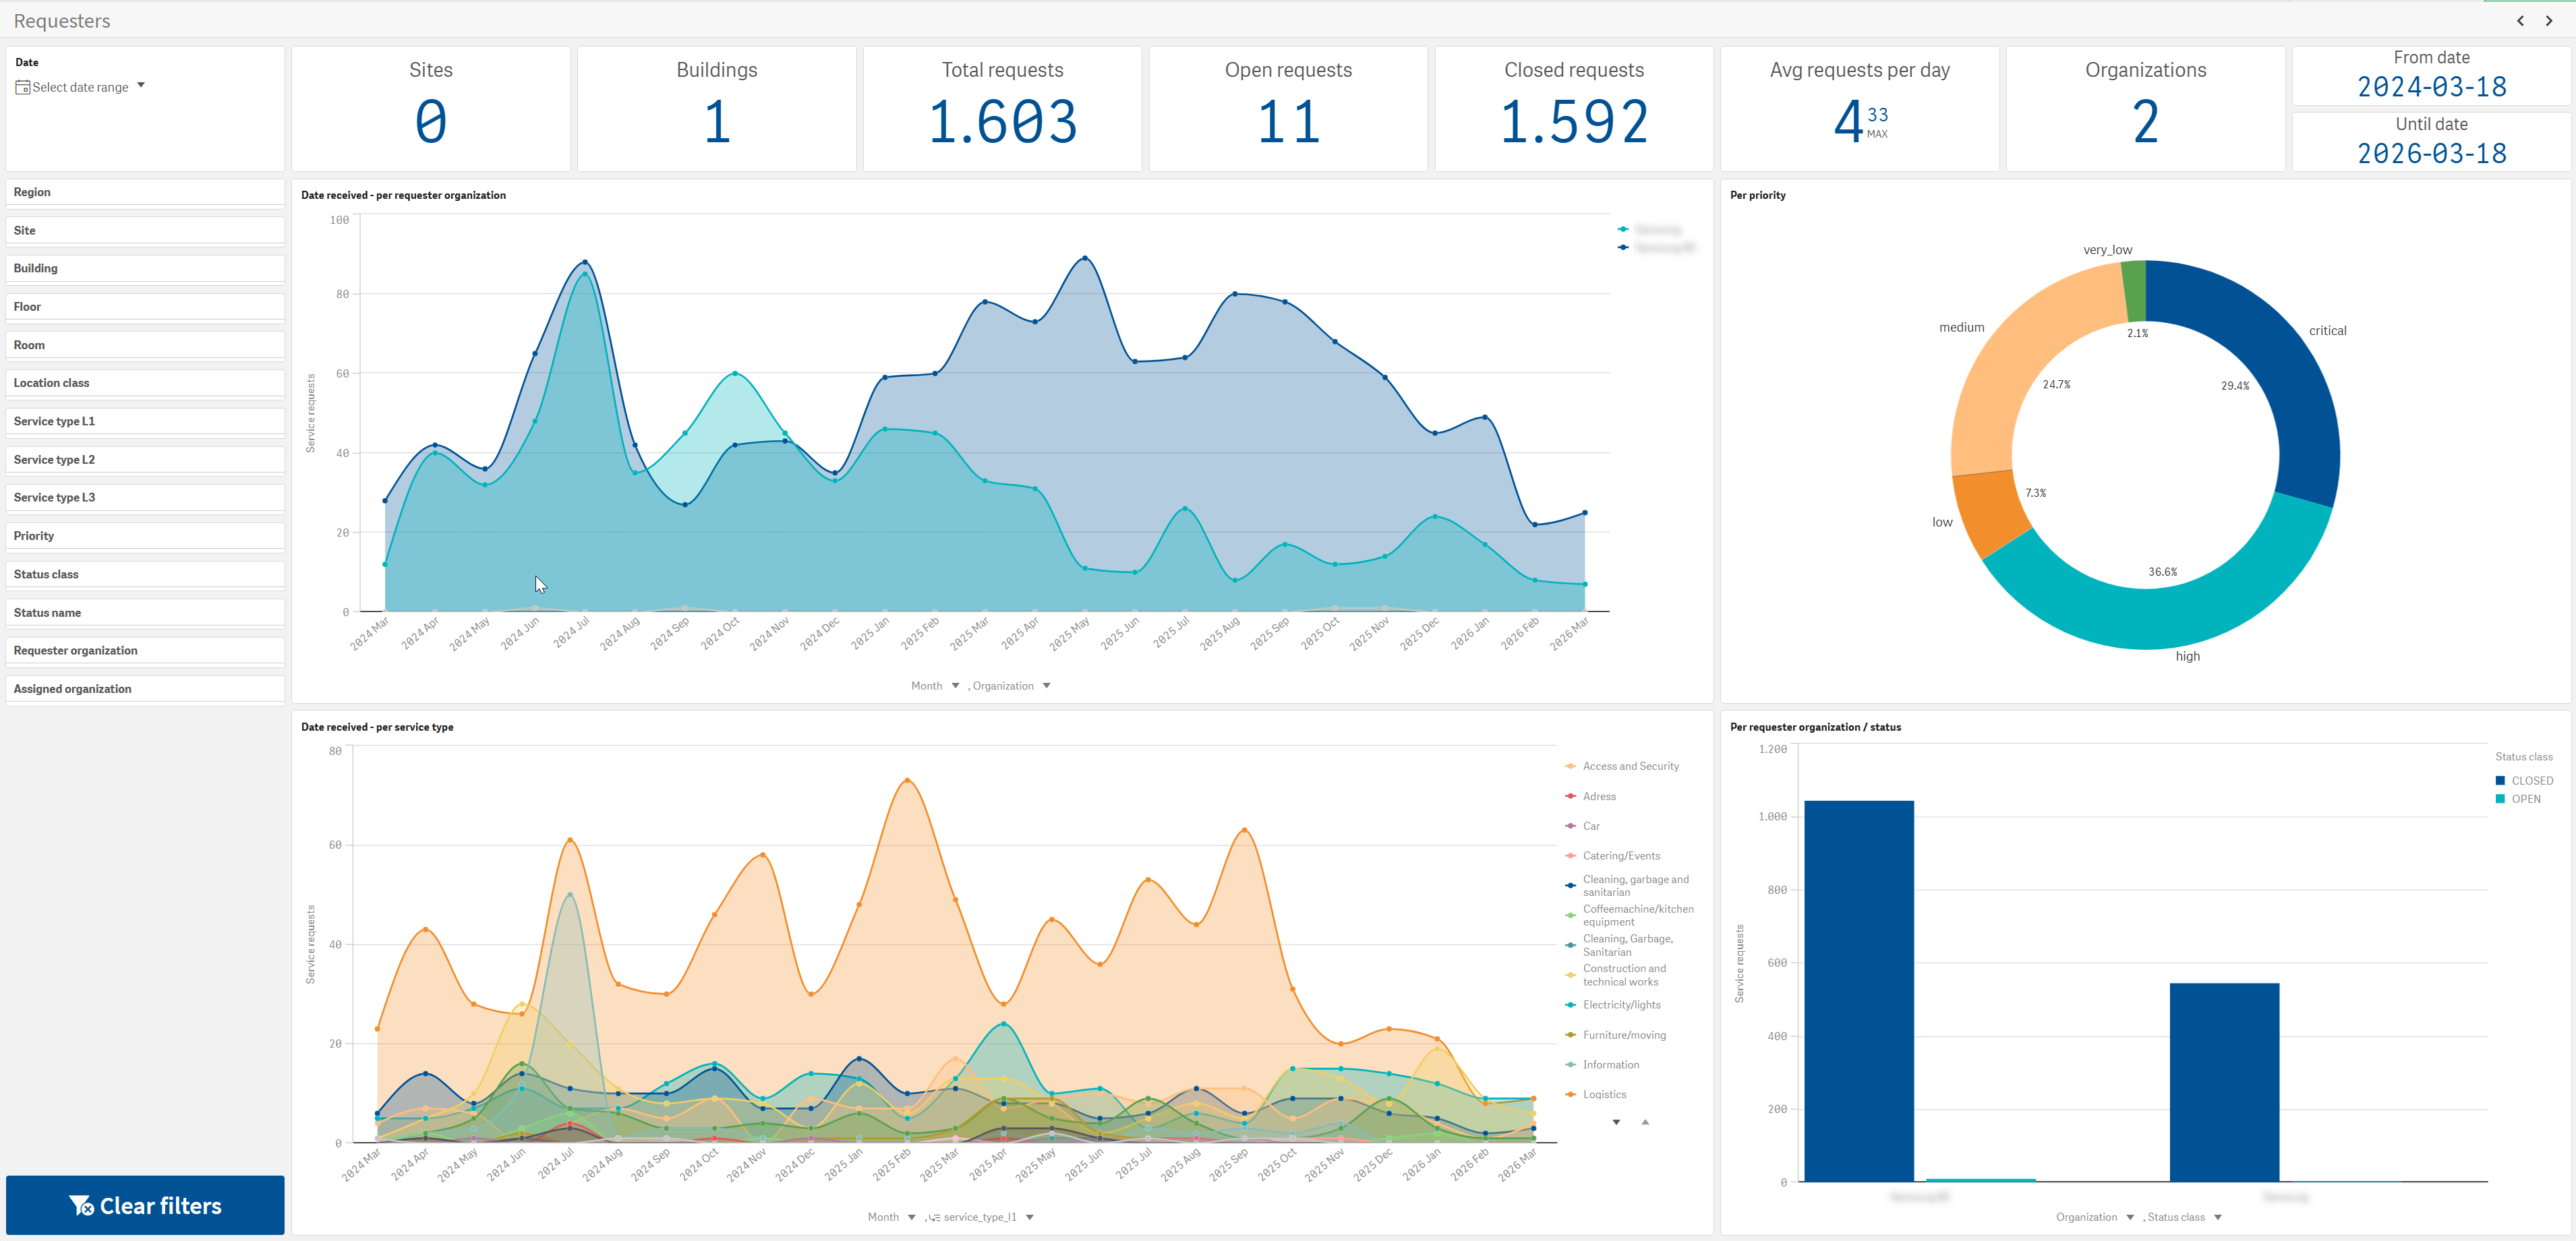
Task: Open Status class dropdown under bar chart
Action: point(2185,1217)
